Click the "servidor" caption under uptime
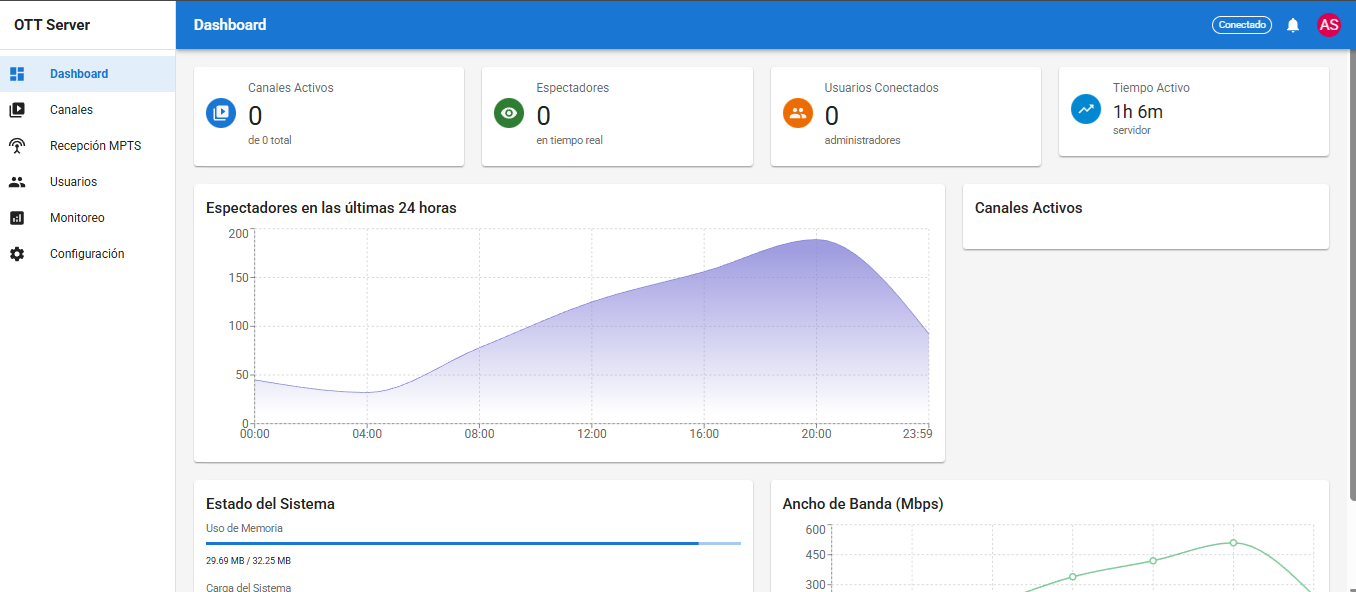 click(1132, 130)
